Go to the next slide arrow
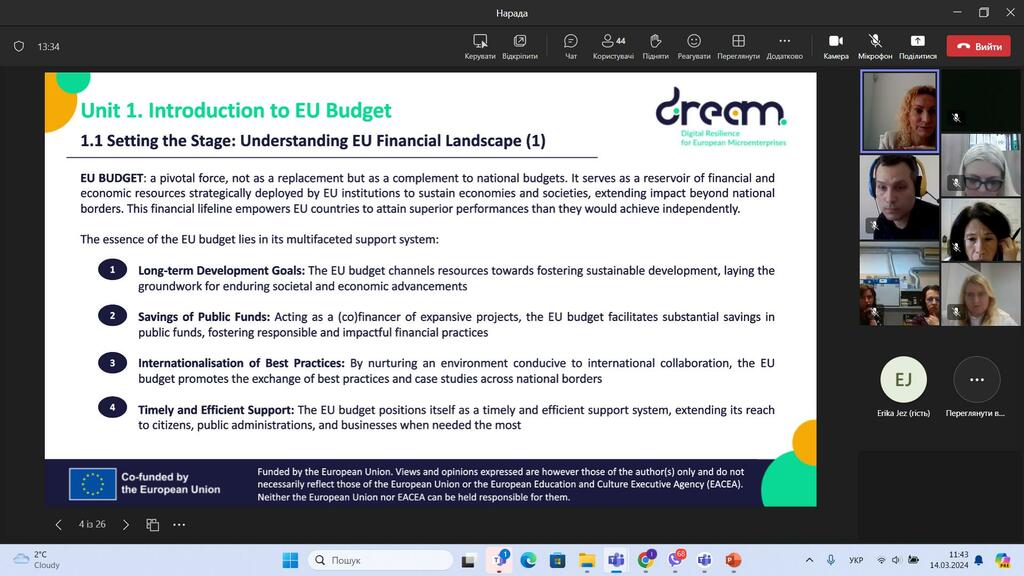The image size is (1024, 576). click(x=126, y=525)
